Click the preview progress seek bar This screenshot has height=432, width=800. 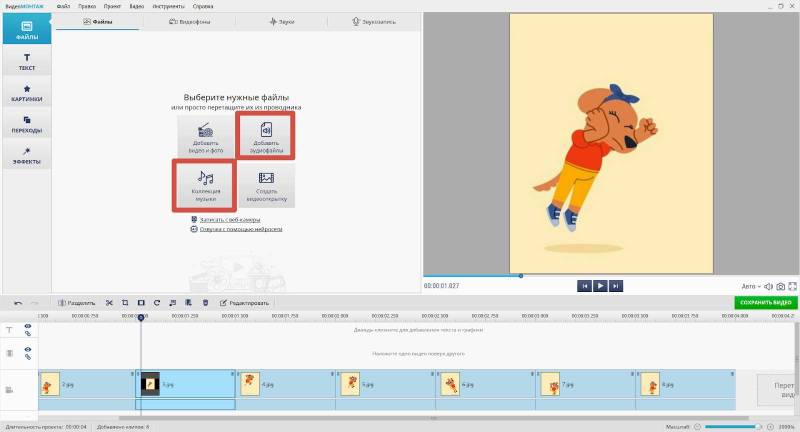point(610,276)
